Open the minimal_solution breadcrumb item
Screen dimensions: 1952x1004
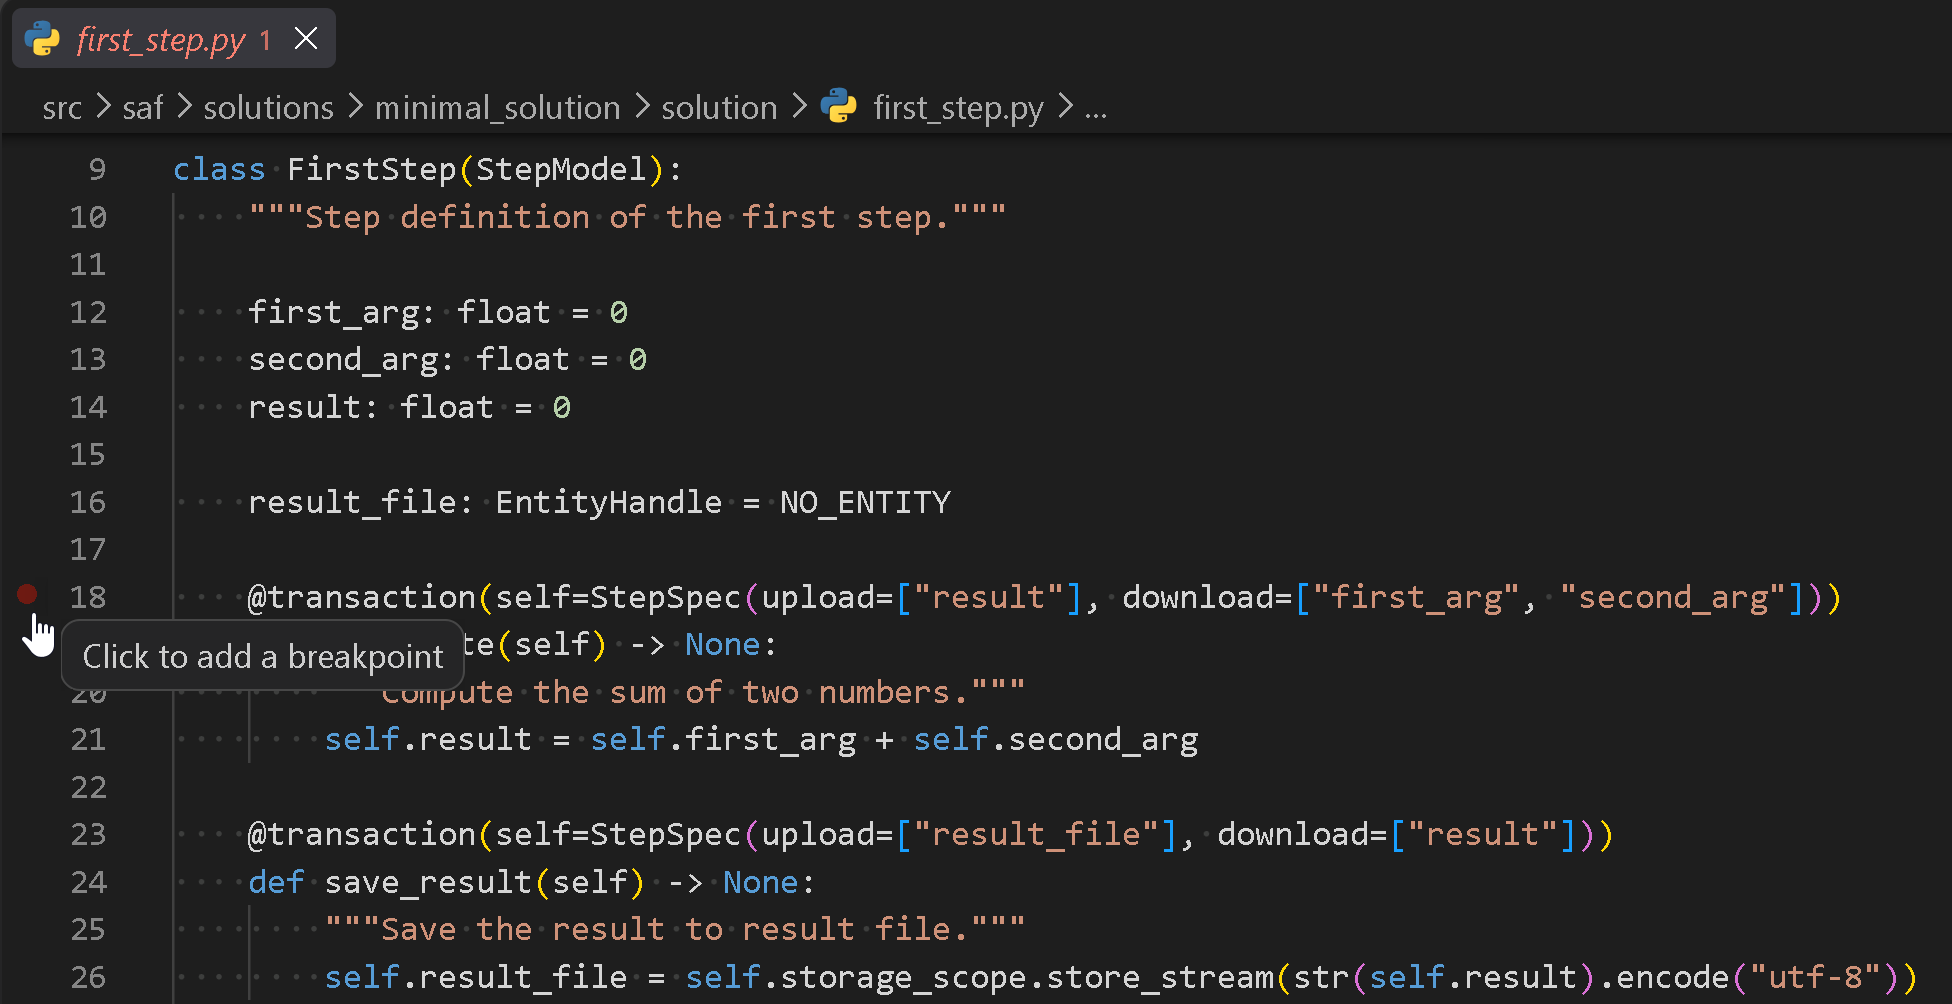tap(497, 107)
